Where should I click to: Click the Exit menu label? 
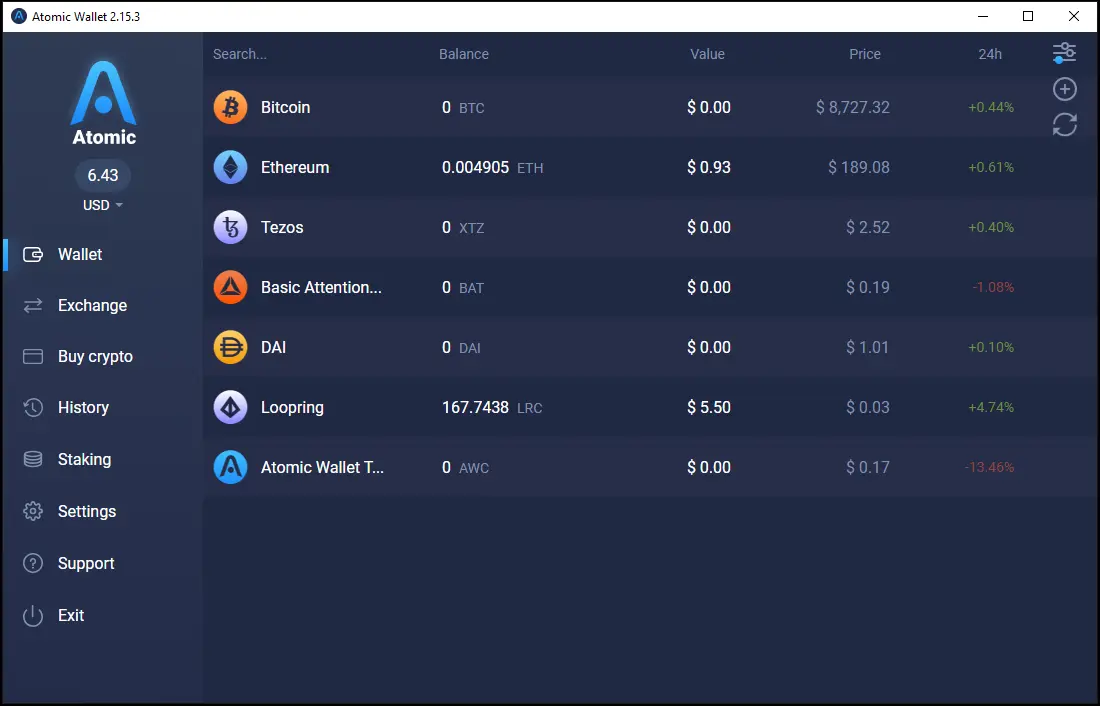[x=71, y=615]
